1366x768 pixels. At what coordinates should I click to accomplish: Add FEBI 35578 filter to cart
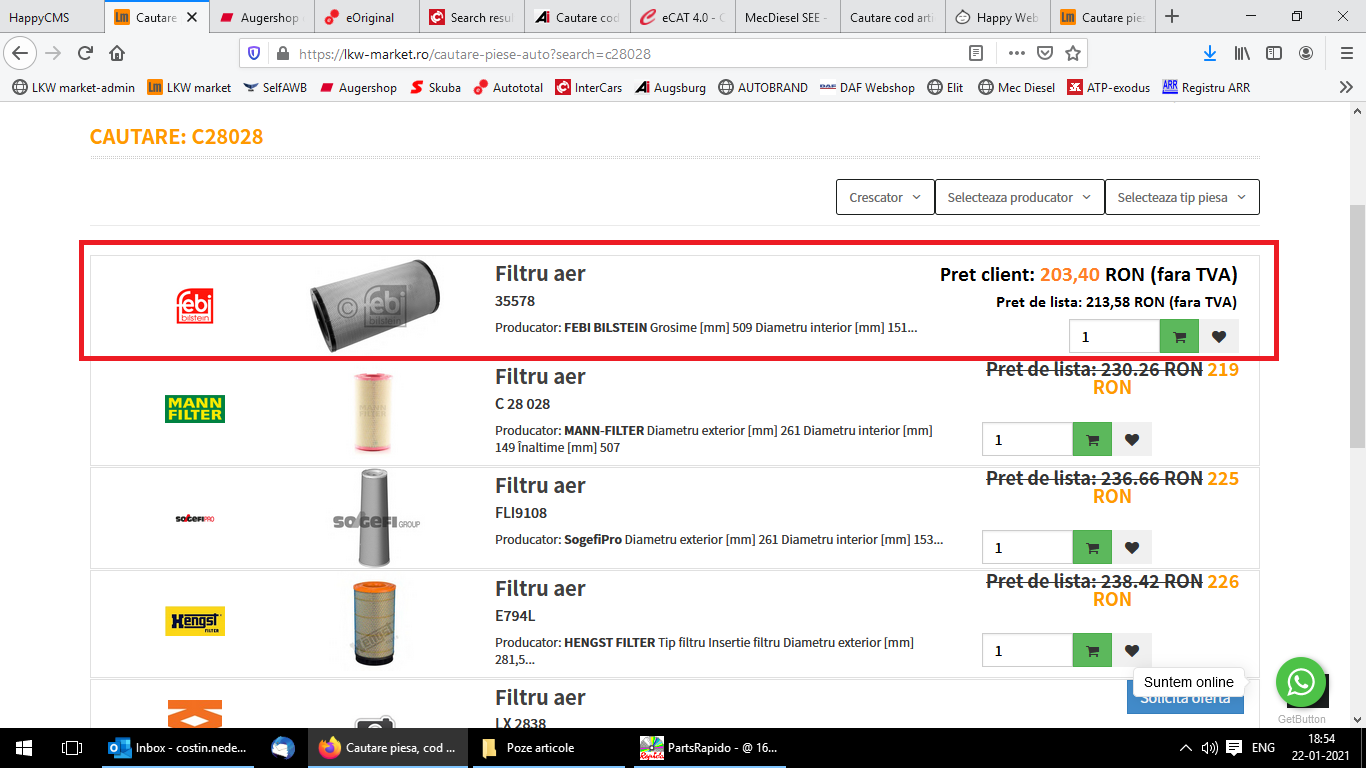(1179, 337)
